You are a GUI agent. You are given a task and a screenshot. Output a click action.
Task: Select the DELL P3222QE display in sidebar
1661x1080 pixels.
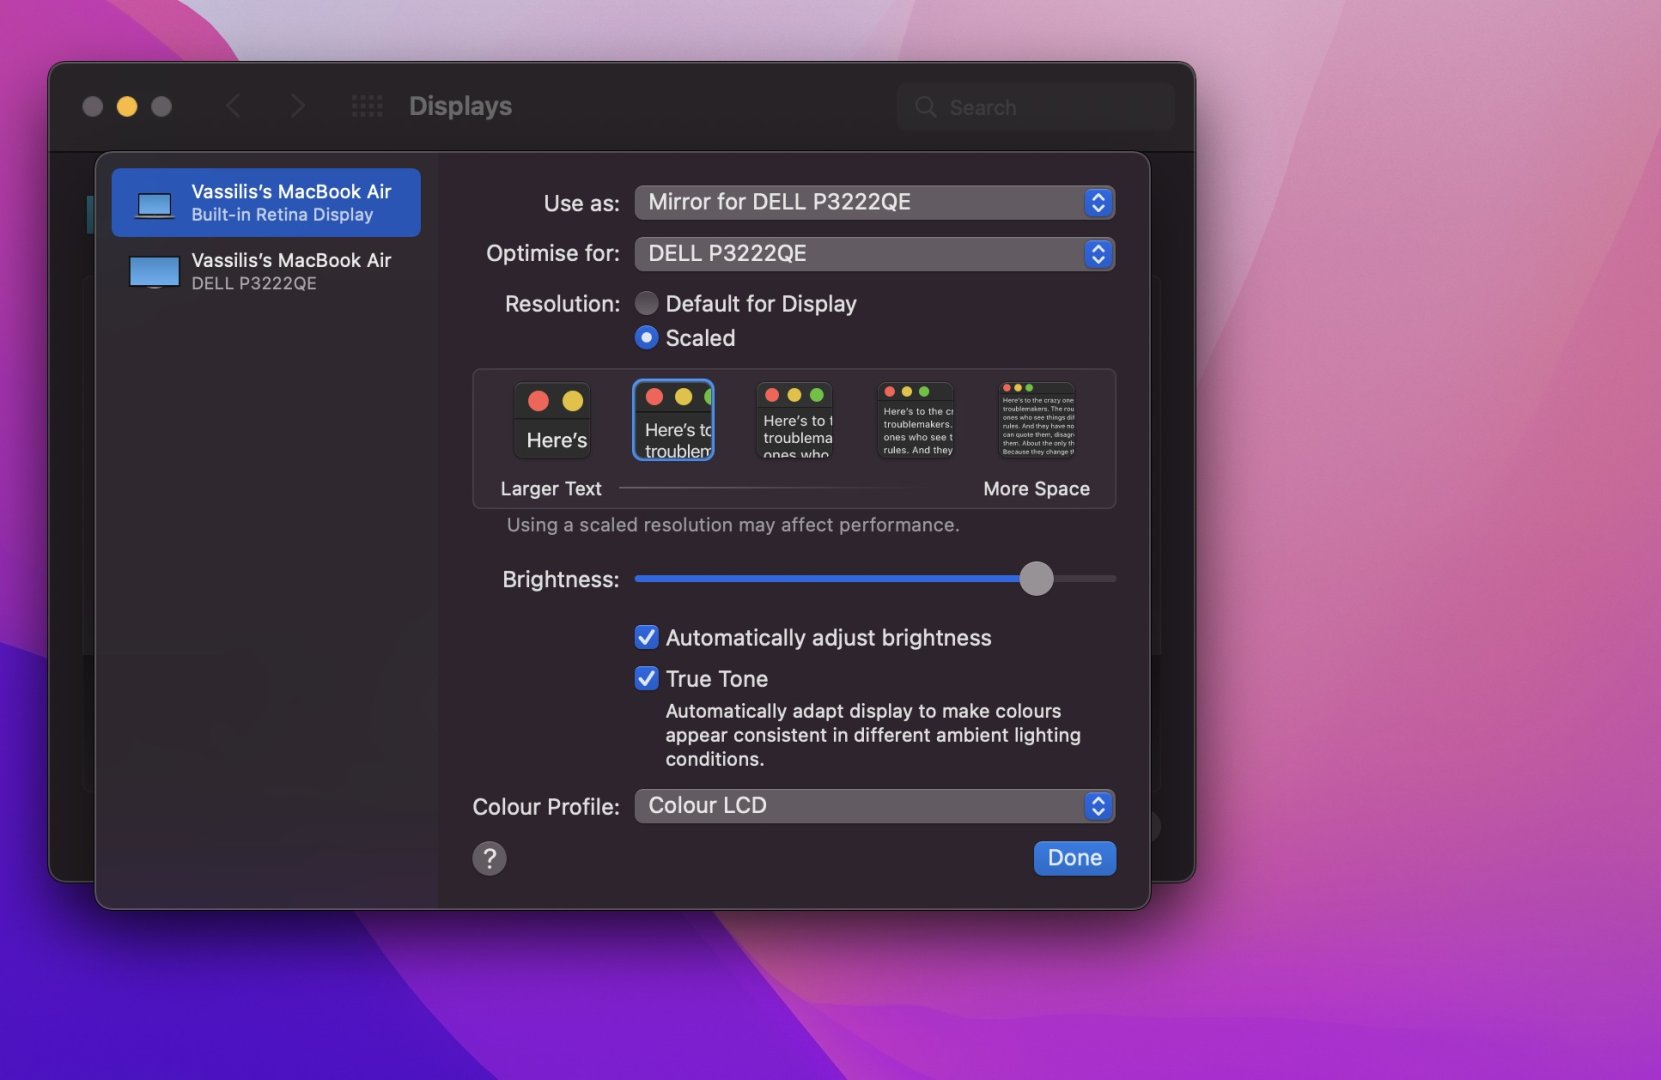[x=266, y=271]
